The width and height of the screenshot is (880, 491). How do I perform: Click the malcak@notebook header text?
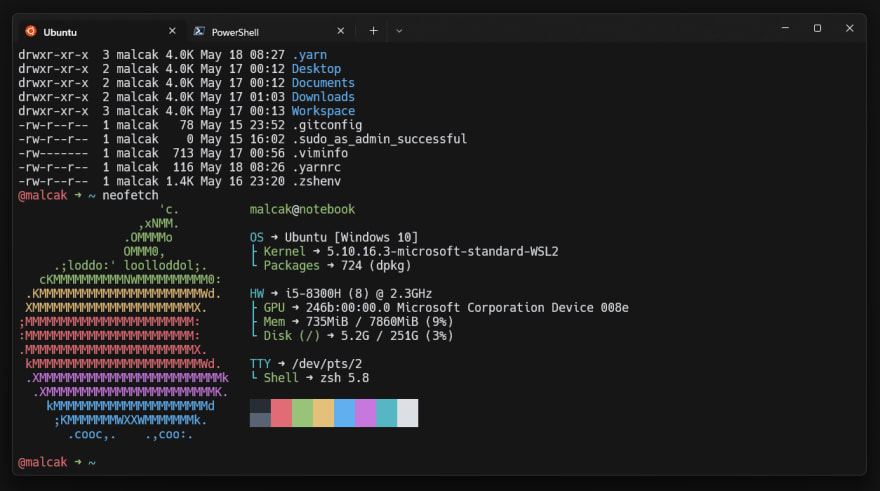[x=302, y=209]
